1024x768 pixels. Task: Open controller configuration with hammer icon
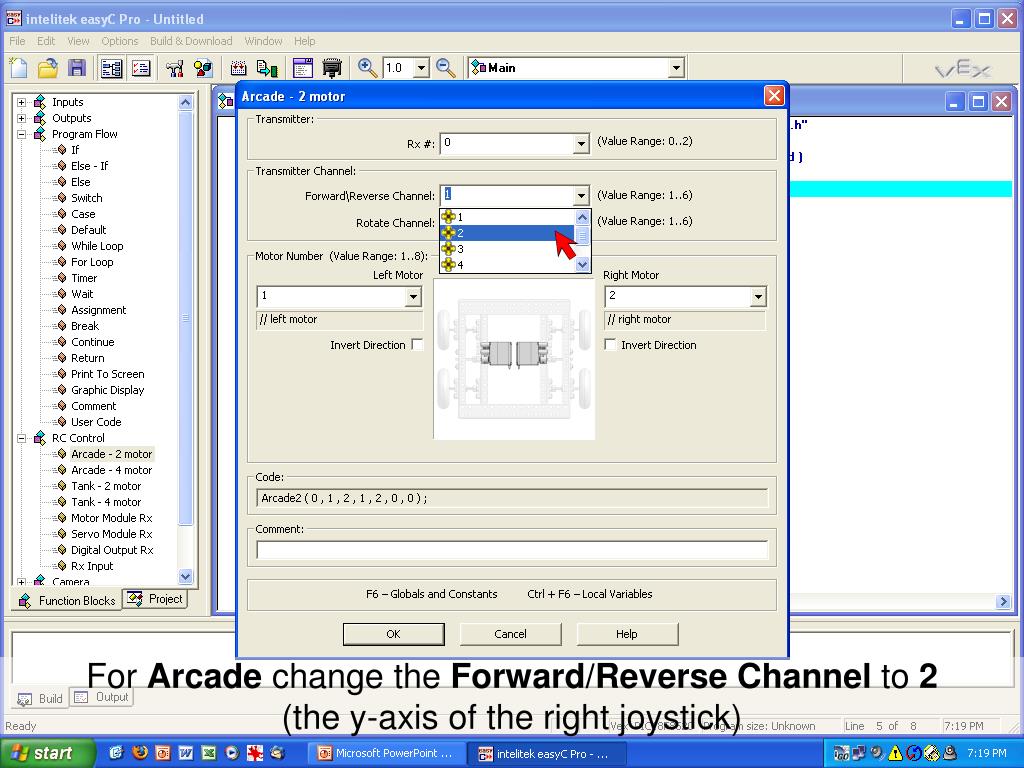[174, 68]
